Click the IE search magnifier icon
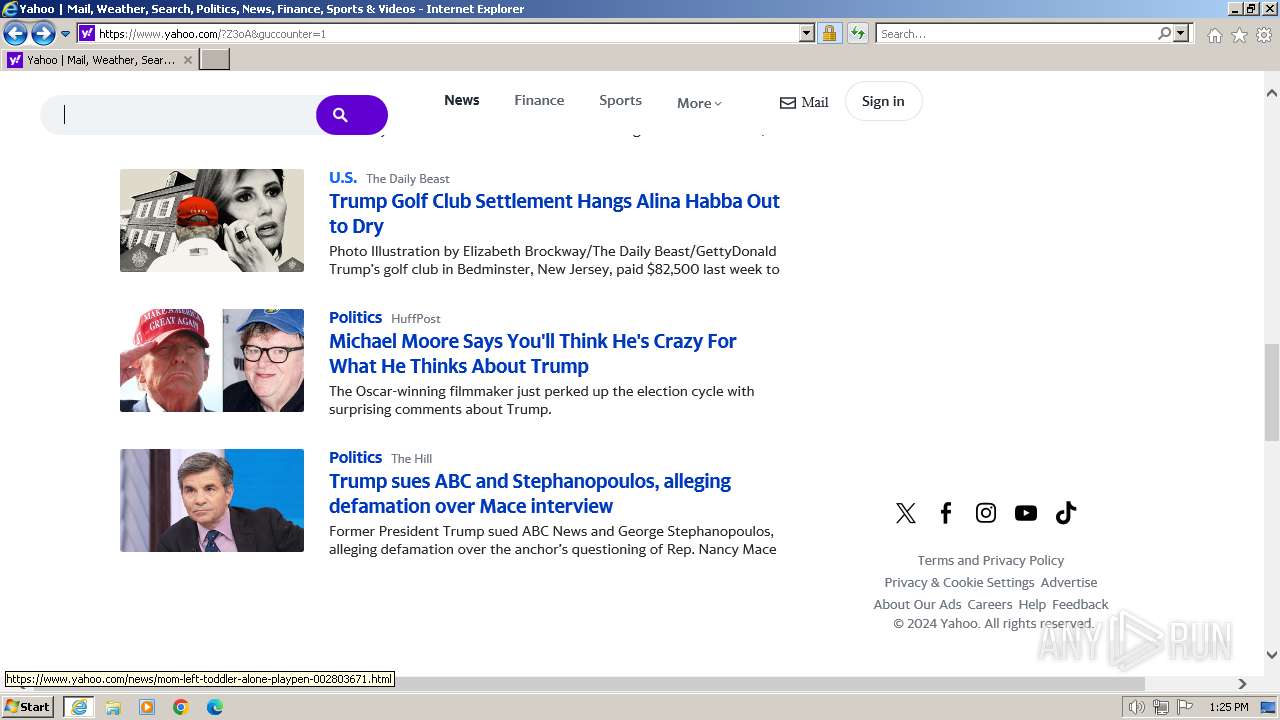1280x720 pixels. click(1164, 33)
